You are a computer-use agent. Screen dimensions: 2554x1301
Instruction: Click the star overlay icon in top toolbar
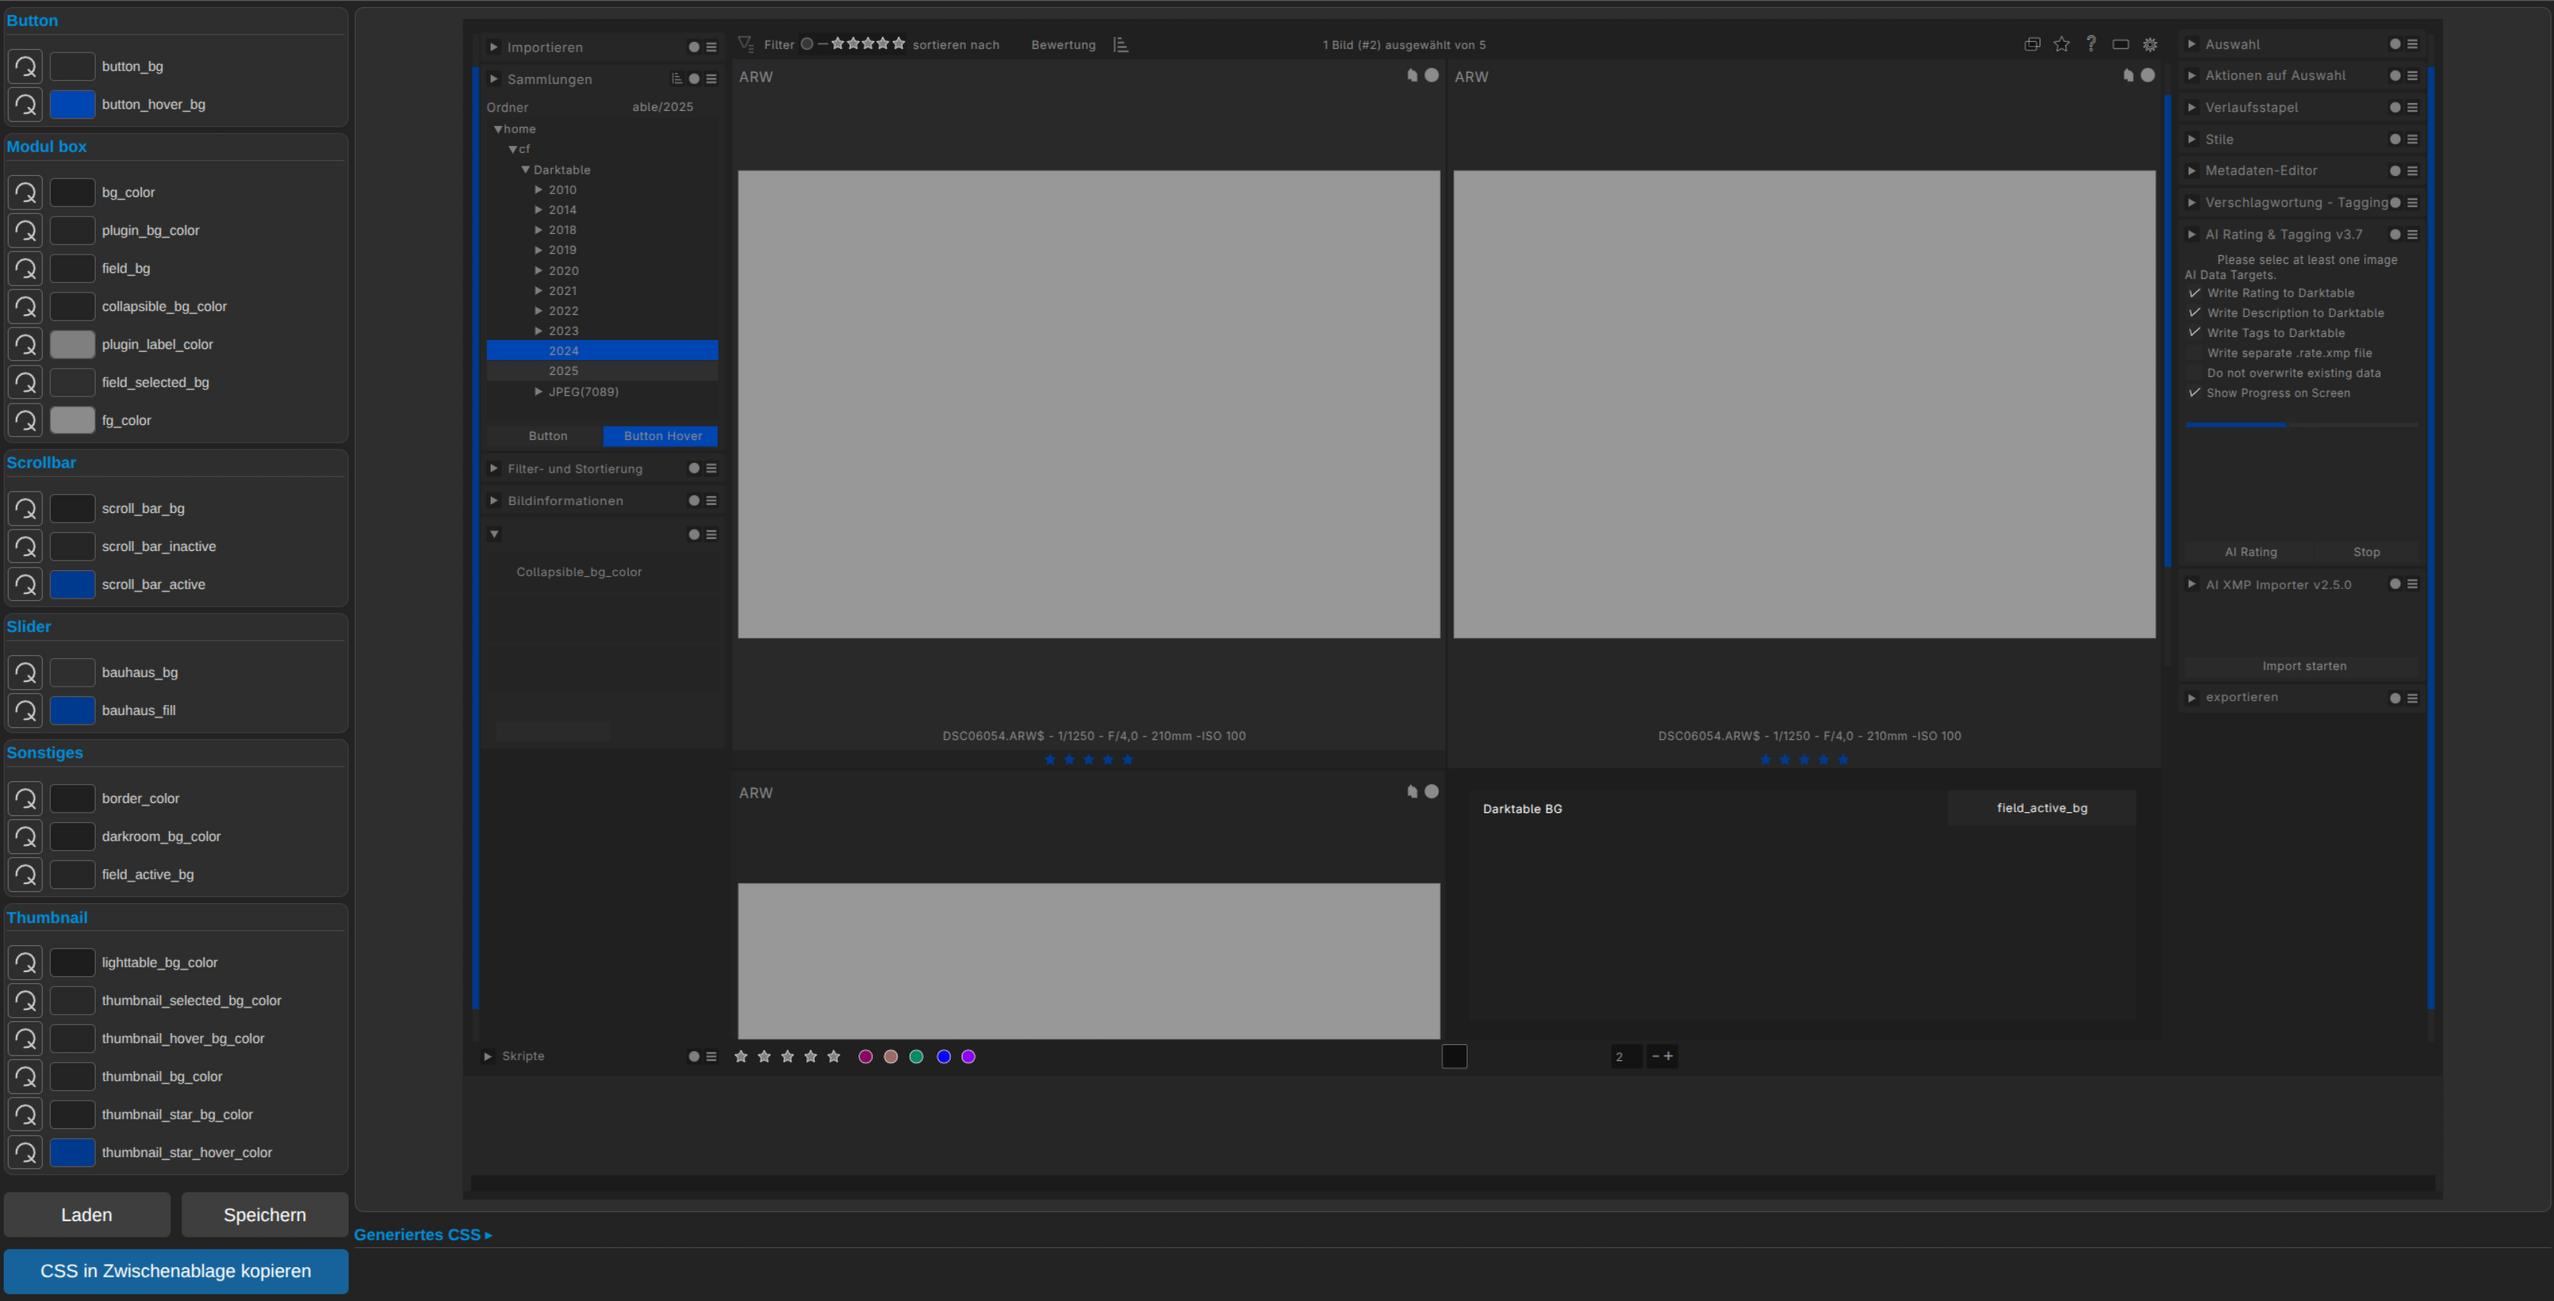tap(2061, 45)
